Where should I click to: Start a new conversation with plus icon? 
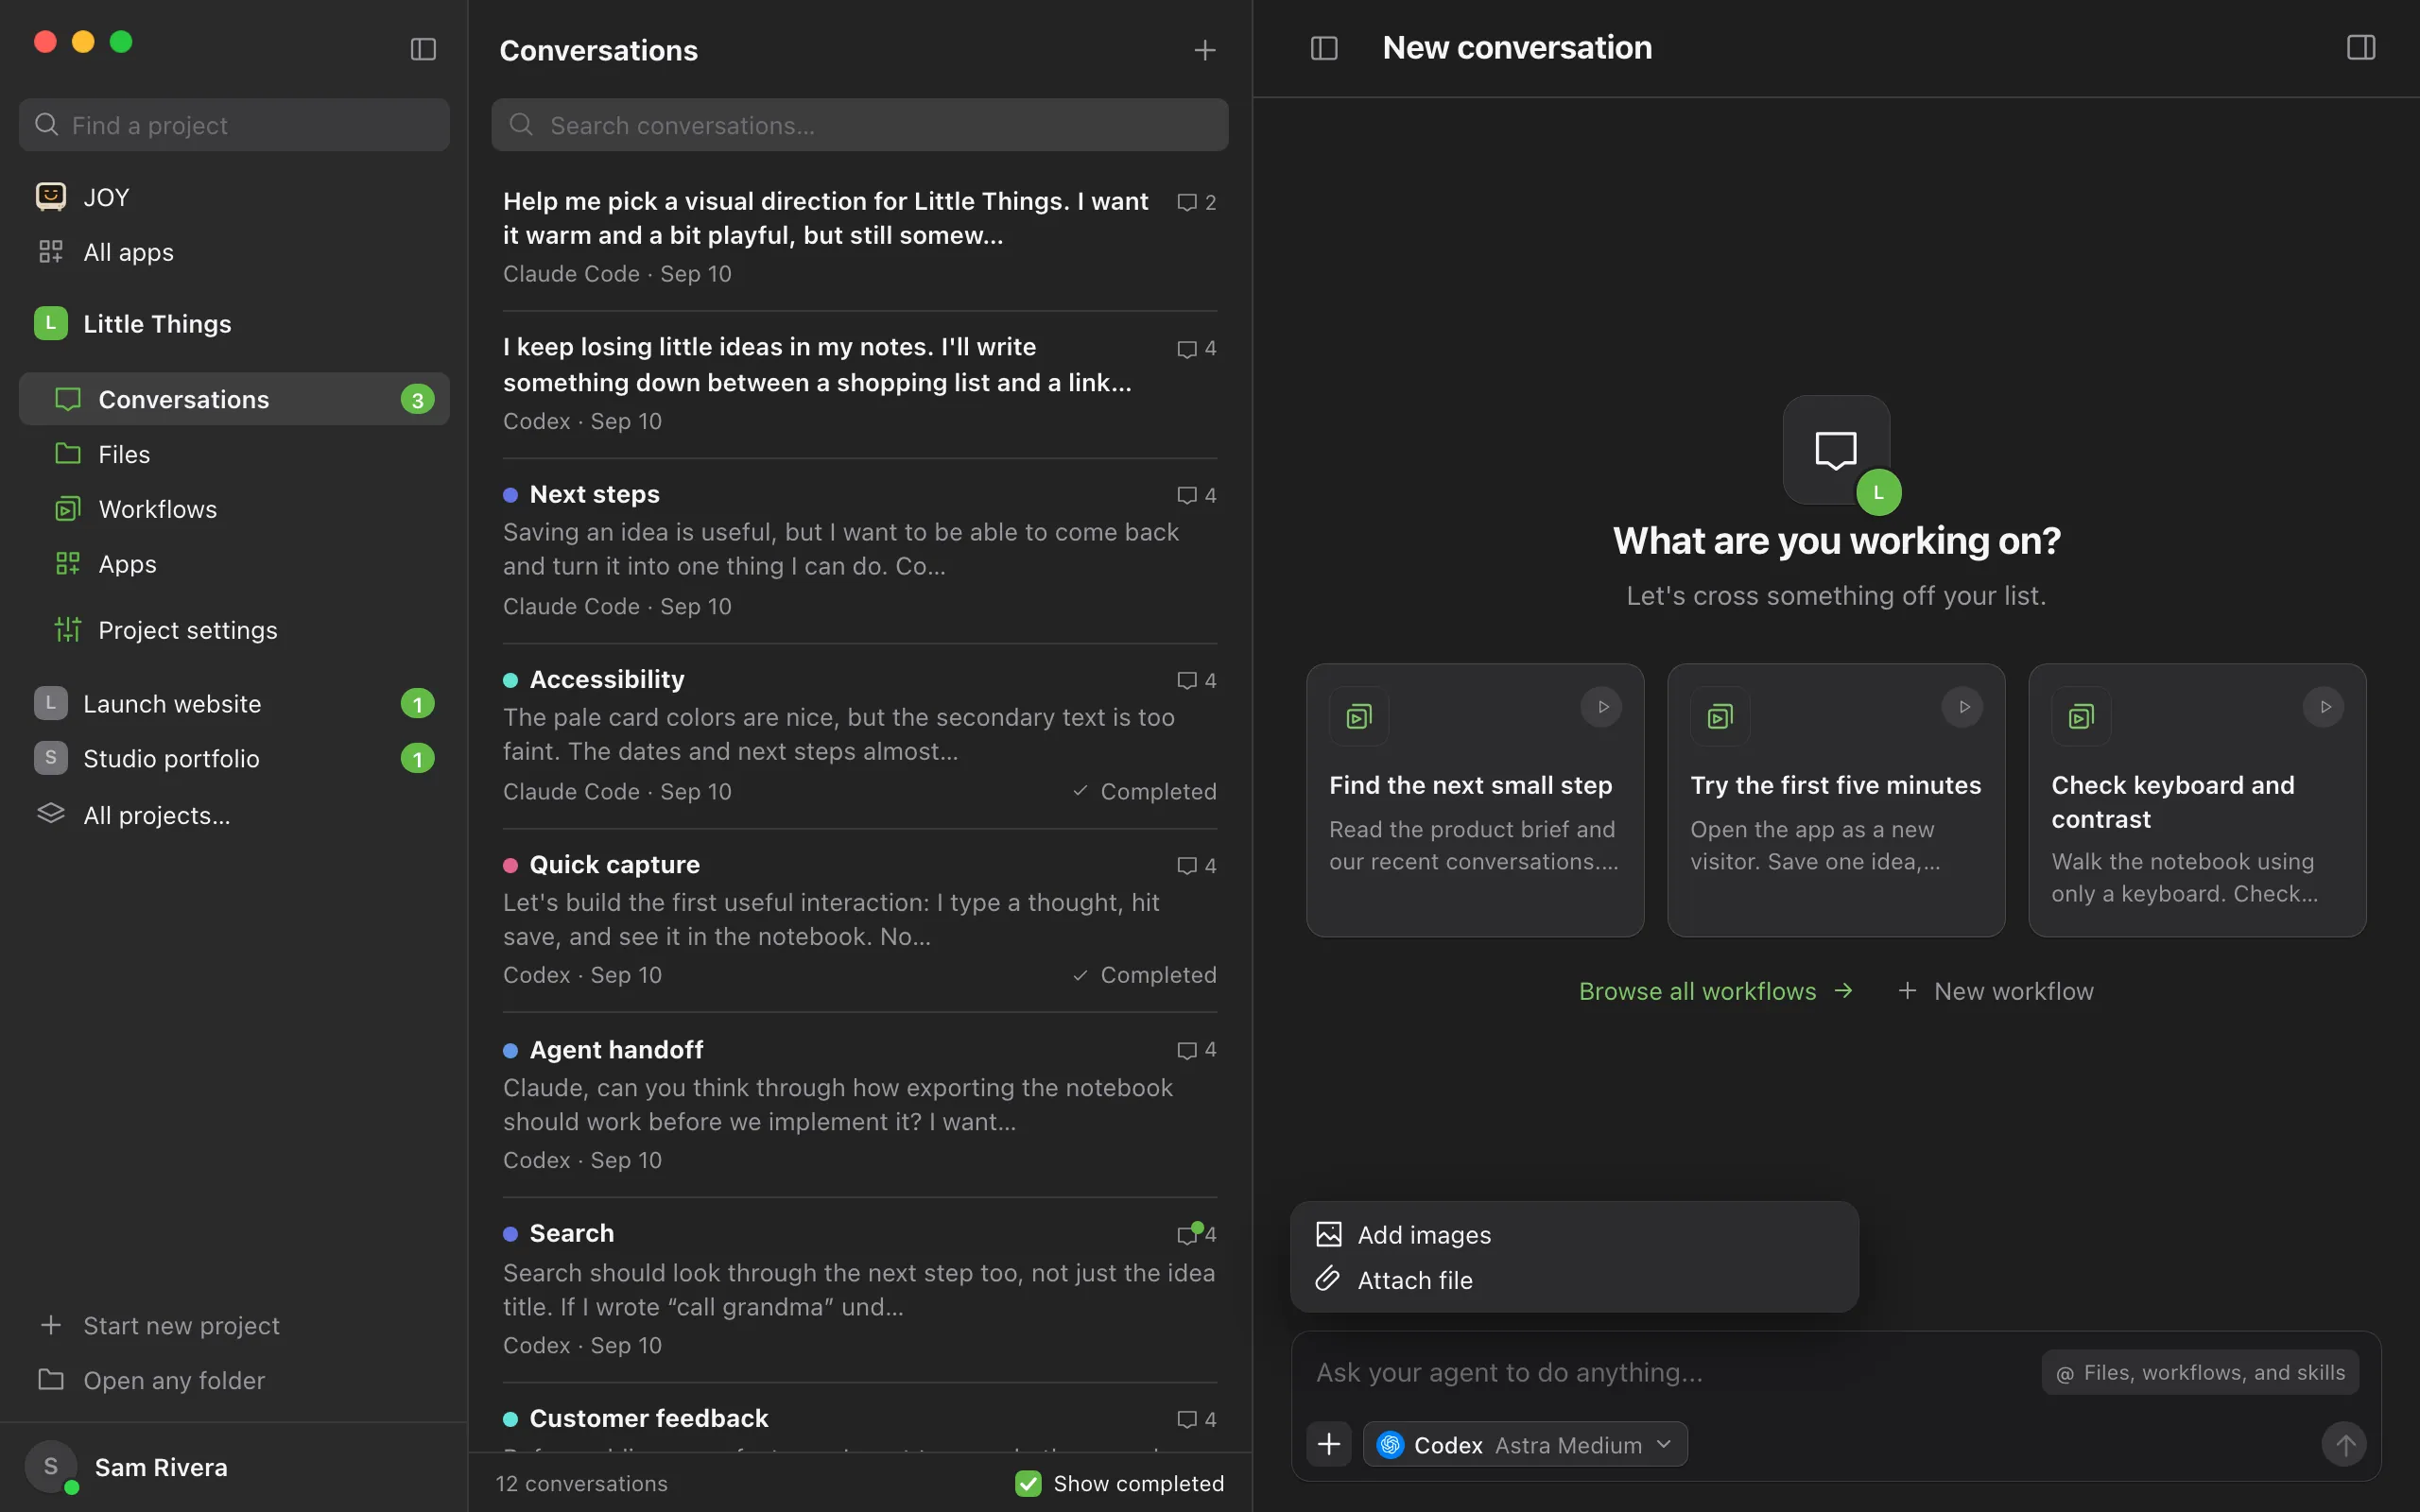[1205, 50]
